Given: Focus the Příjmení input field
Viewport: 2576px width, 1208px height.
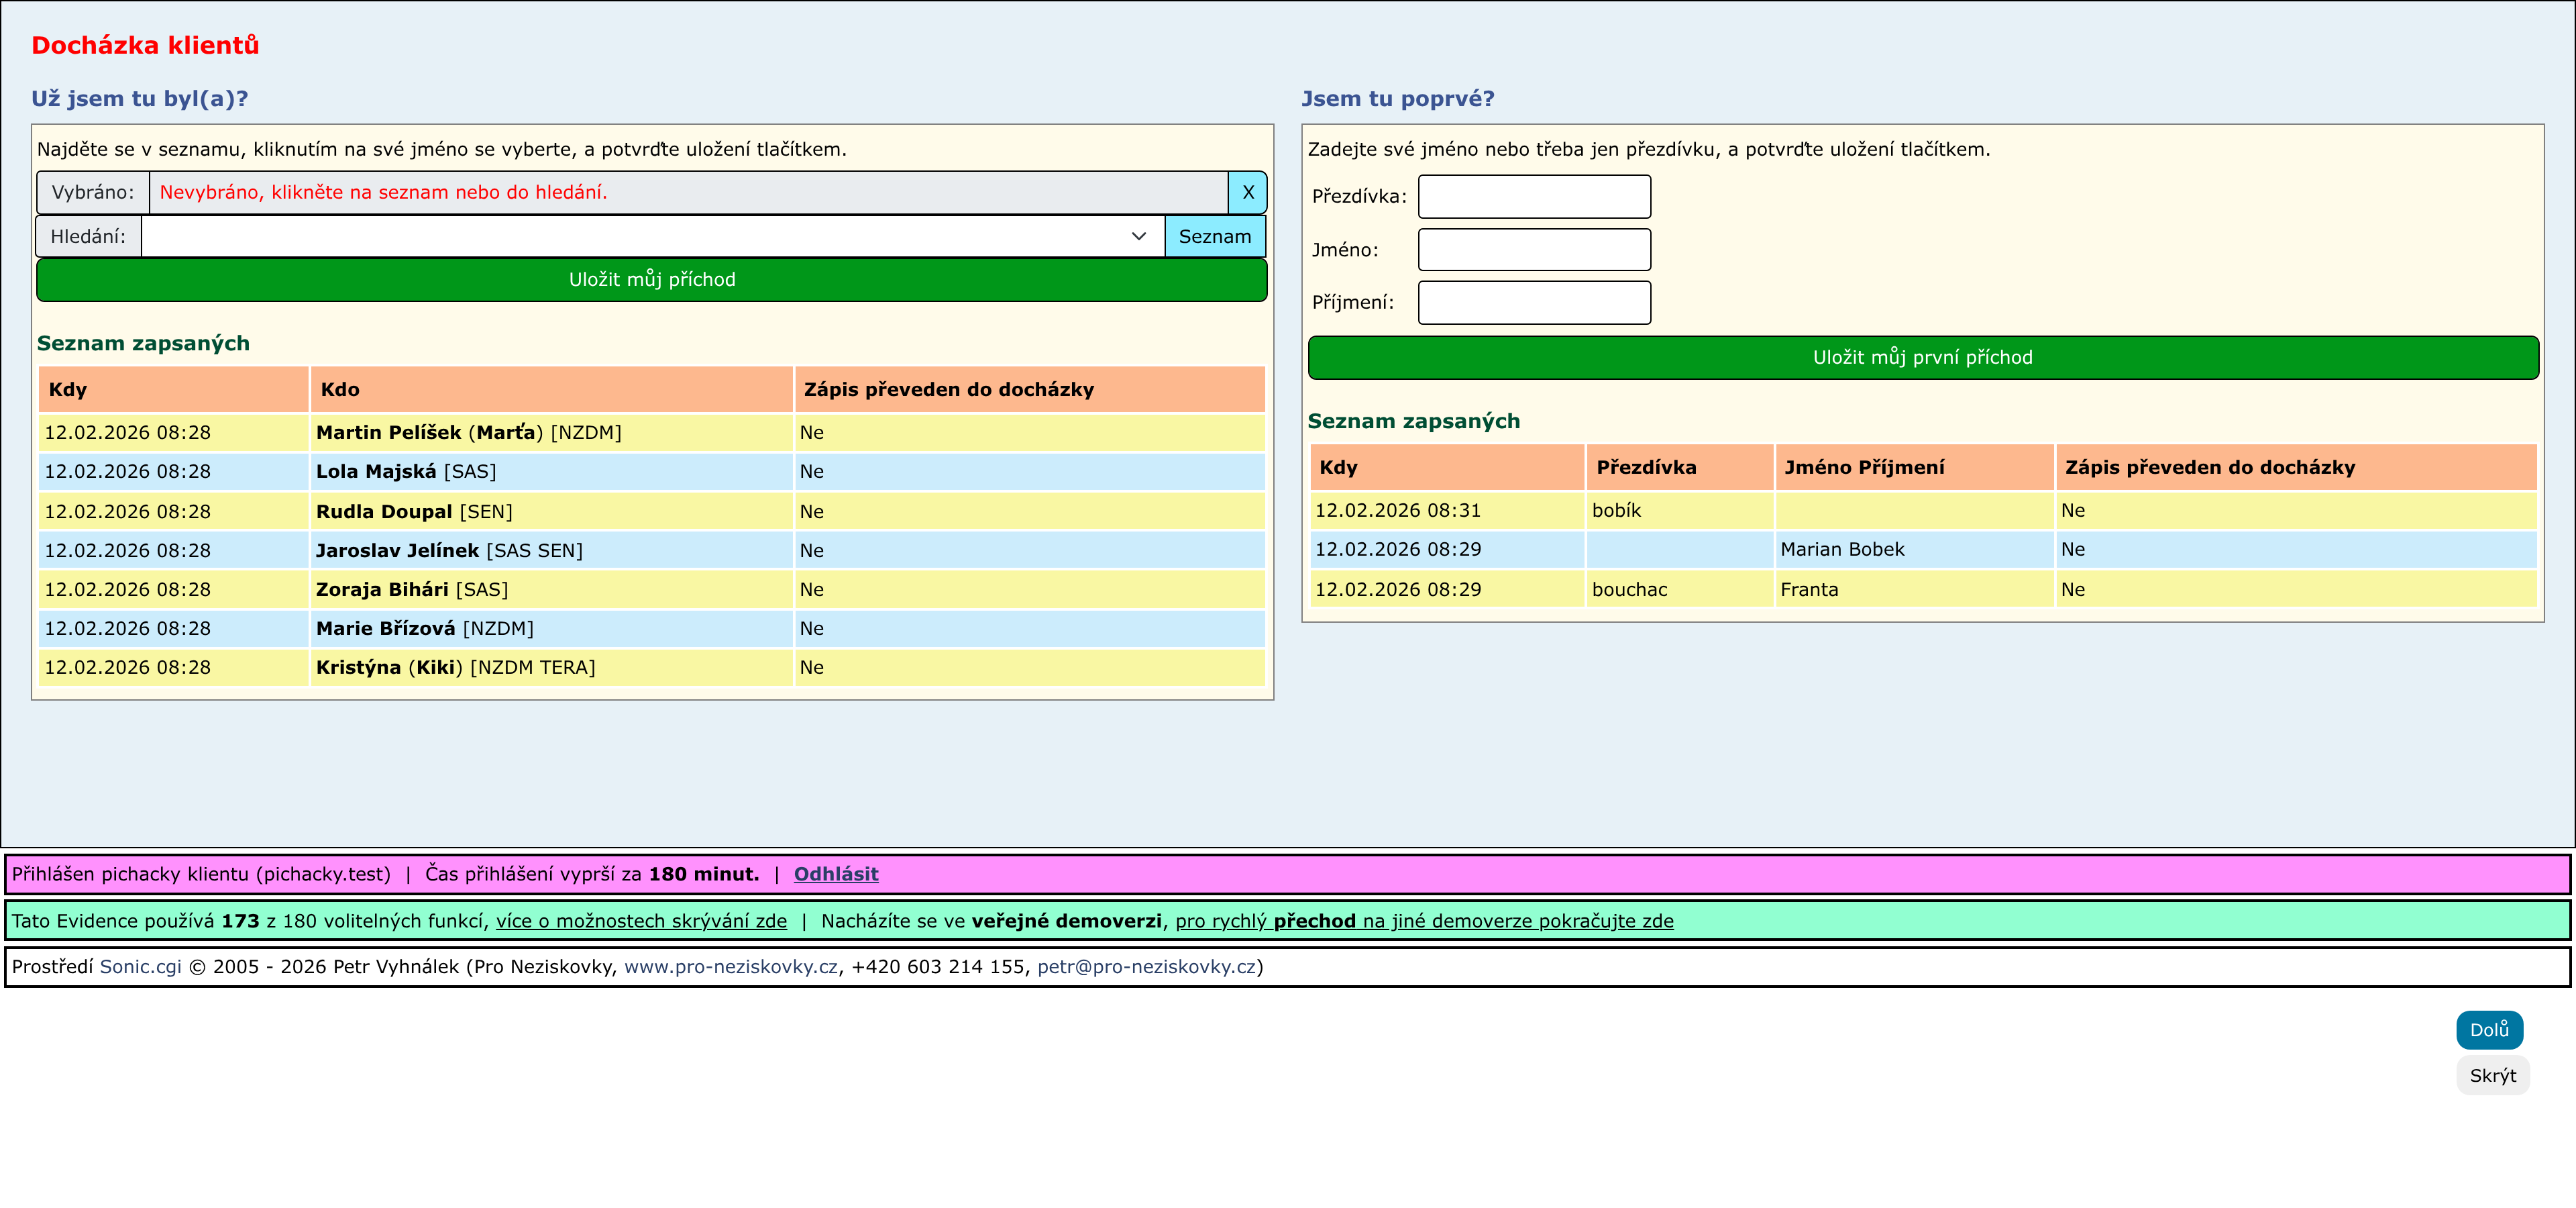Looking at the screenshot, I should pos(1533,302).
